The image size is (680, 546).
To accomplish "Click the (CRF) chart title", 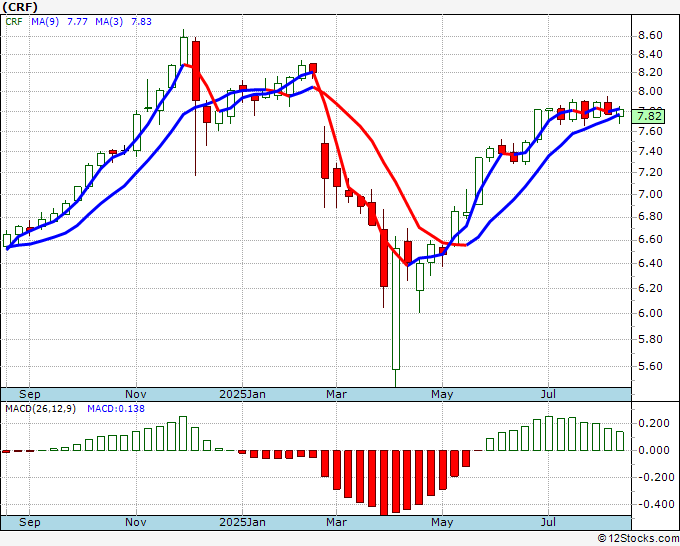I will 20,7.
